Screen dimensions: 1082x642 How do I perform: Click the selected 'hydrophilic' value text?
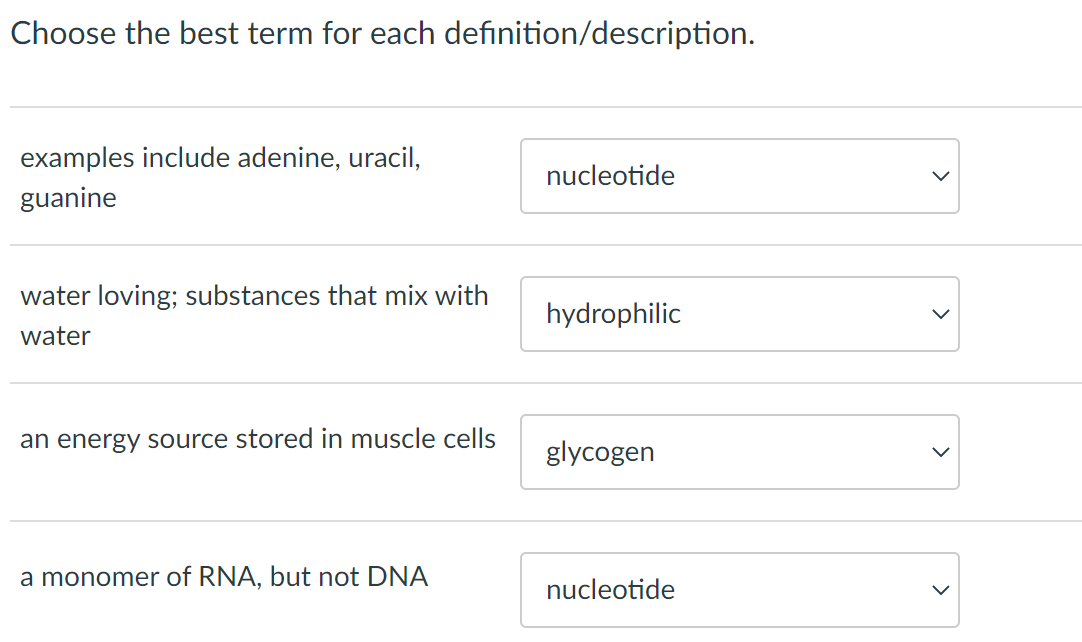click(613, 314)
